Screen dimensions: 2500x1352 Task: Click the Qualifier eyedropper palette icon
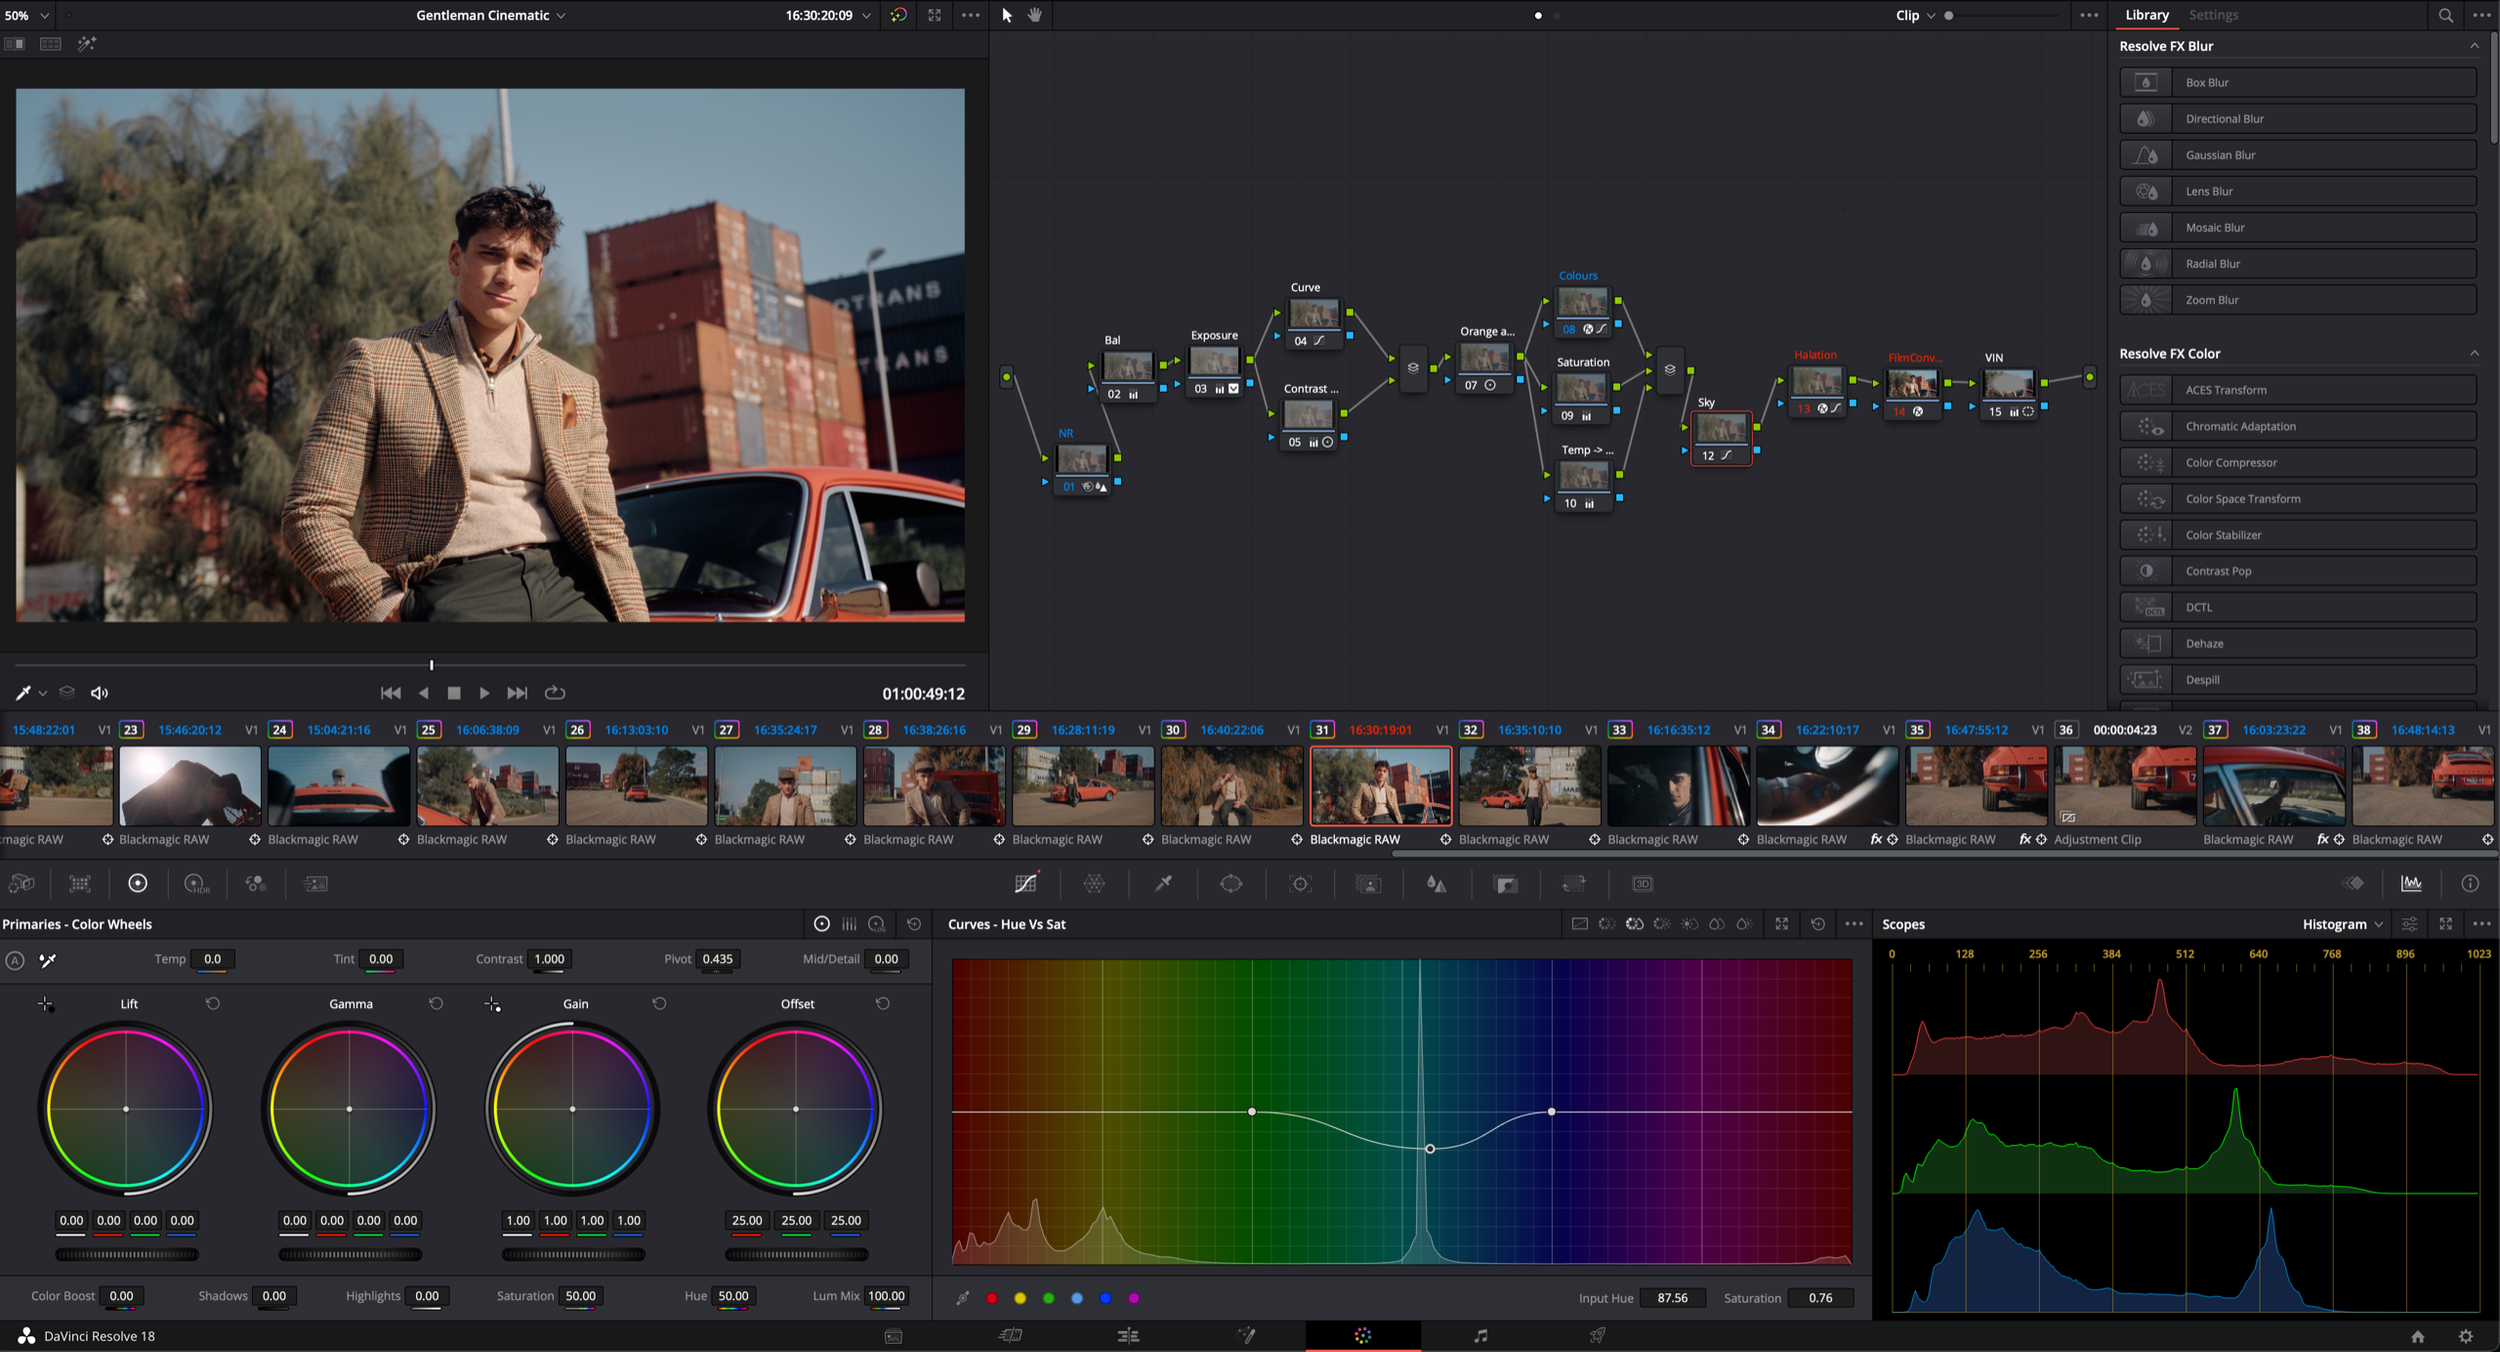[x=1163, y=884]
